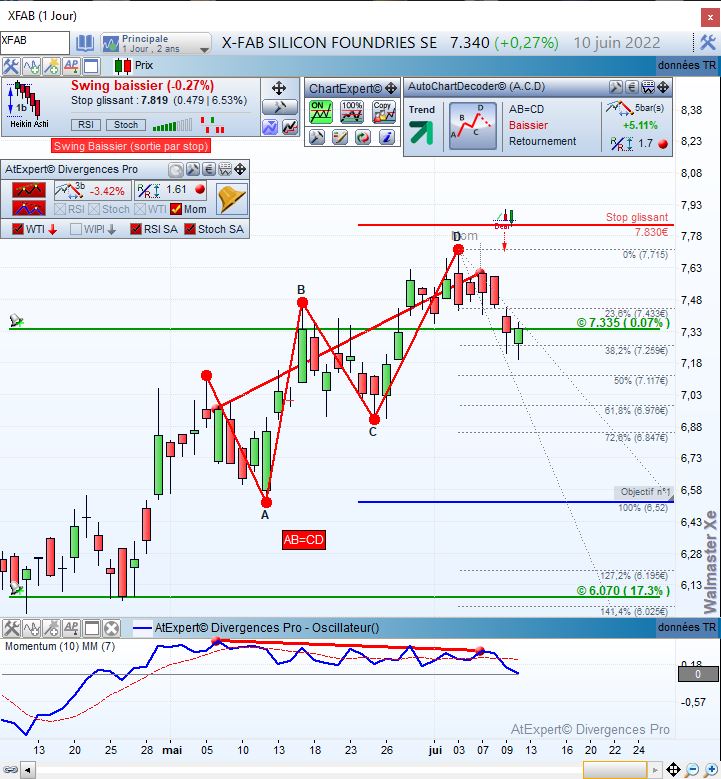Uncheck the Stoch SA checkbox
Screen dimensions: 721x779
[x=190, y=229]
